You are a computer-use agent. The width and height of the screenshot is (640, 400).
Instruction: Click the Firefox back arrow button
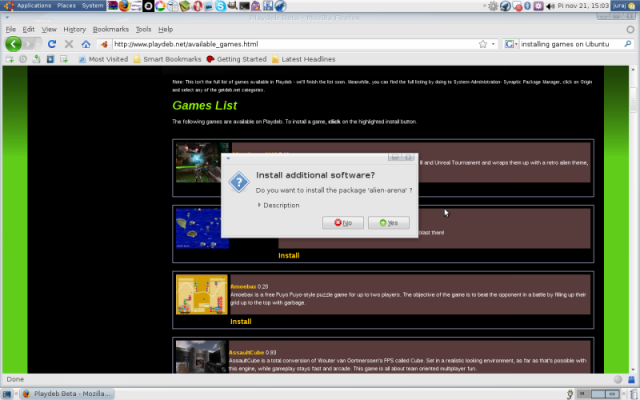click(x=13, y=44)
